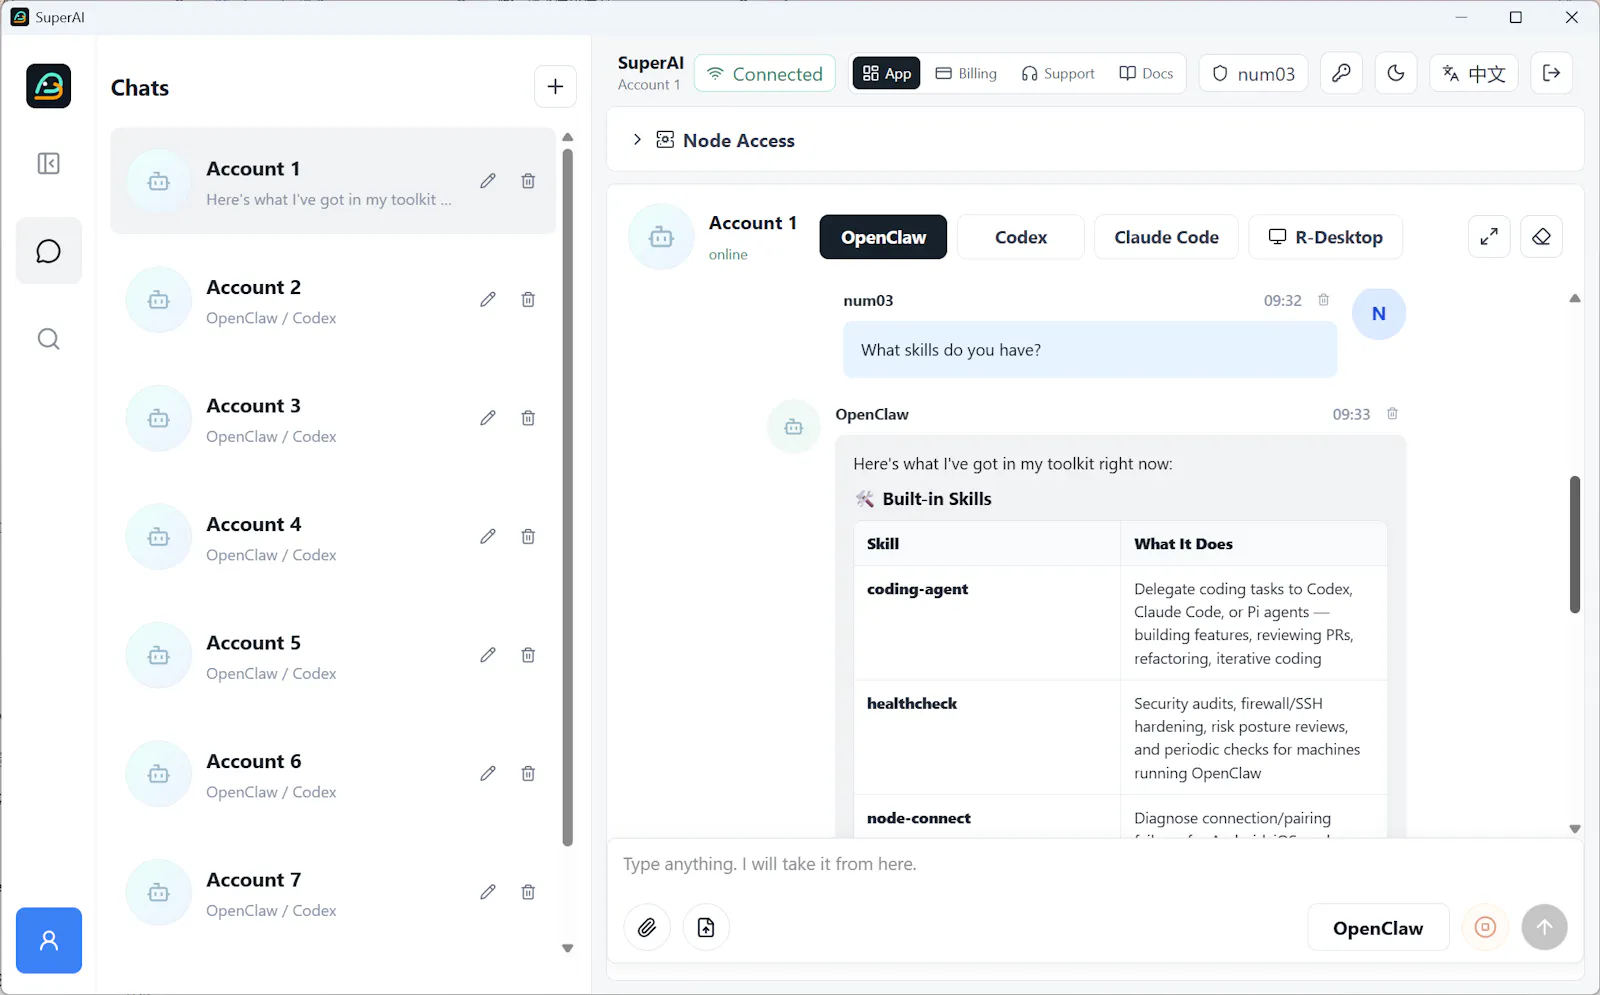This screenshot has width=1600, height=995.
Task: Click the N user avatar
Action: (x=1378, y=314)
